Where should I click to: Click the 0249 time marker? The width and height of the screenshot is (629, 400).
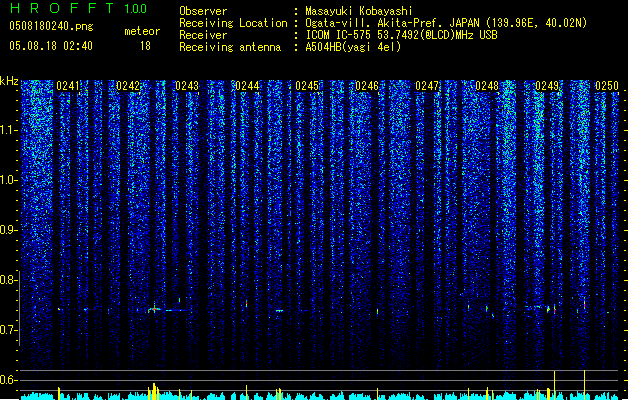click(x=547, y=86)
